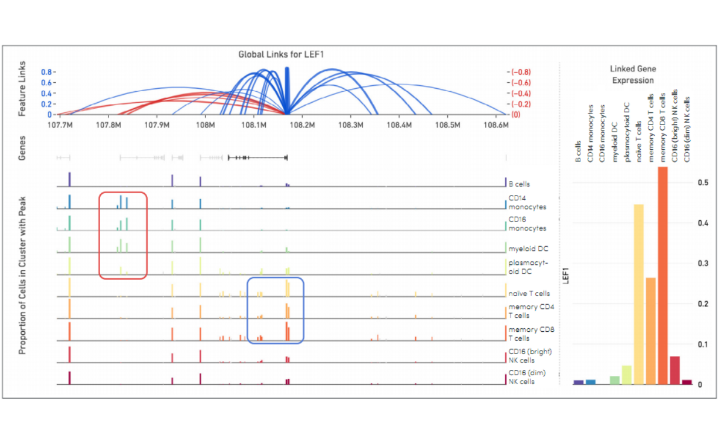Click the thick blue link peak near 108.2M
Viewport: 720px width, 445px height.
[286, 92]
